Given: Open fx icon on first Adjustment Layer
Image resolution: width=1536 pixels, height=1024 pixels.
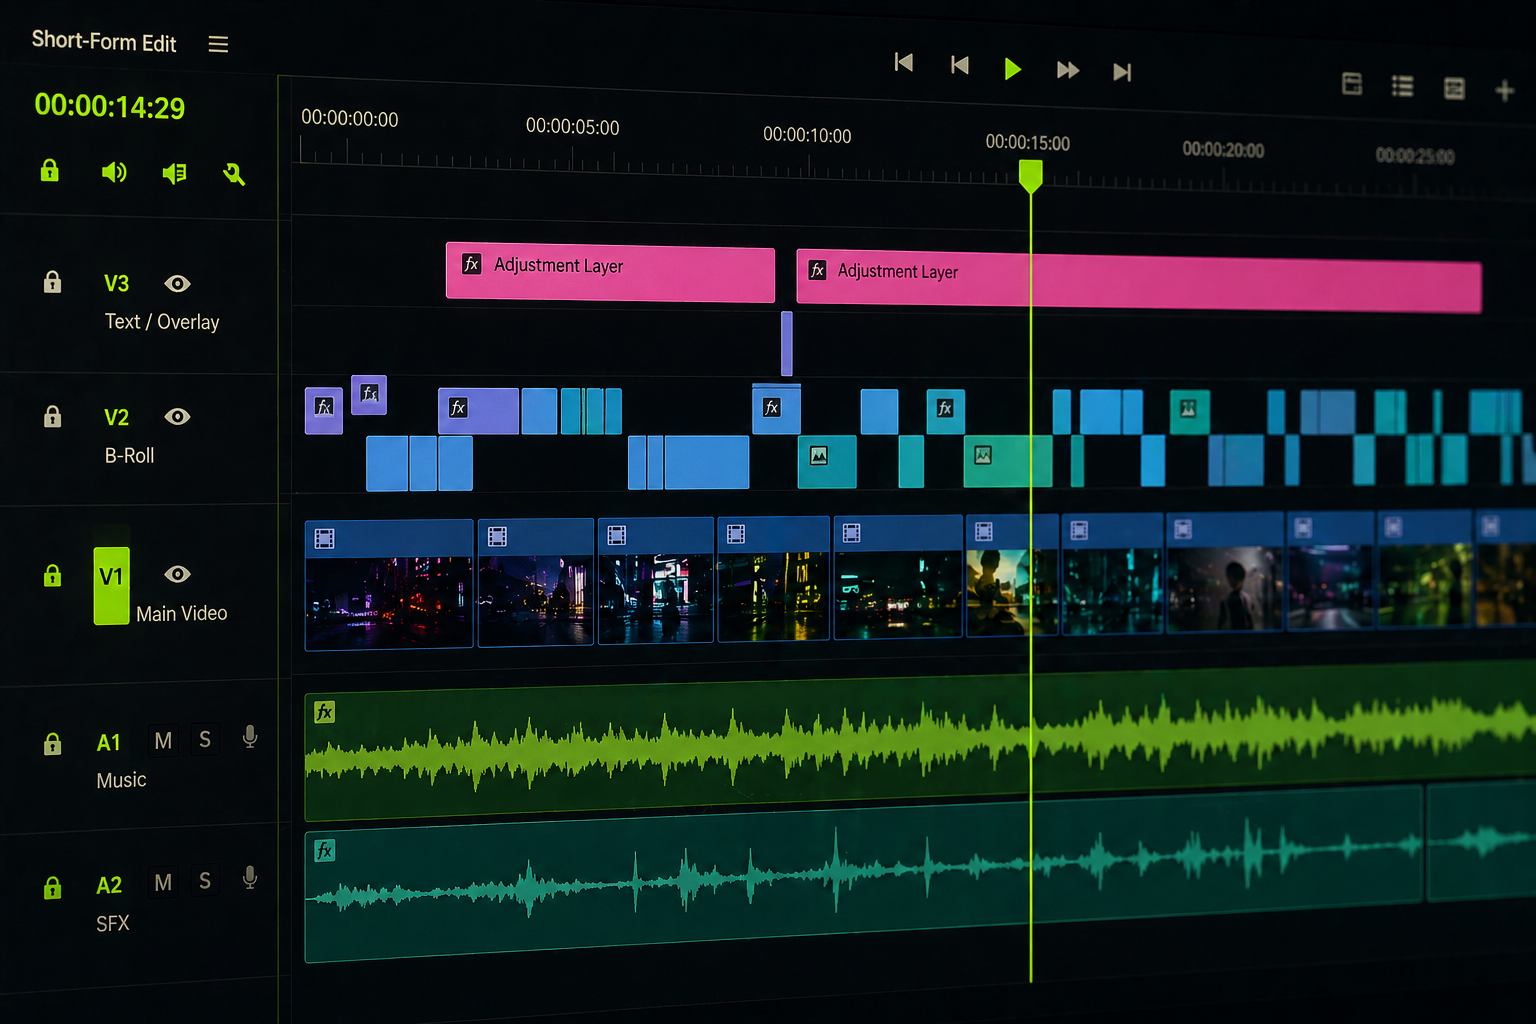Looking at the screenshot, I should (472, 264).
